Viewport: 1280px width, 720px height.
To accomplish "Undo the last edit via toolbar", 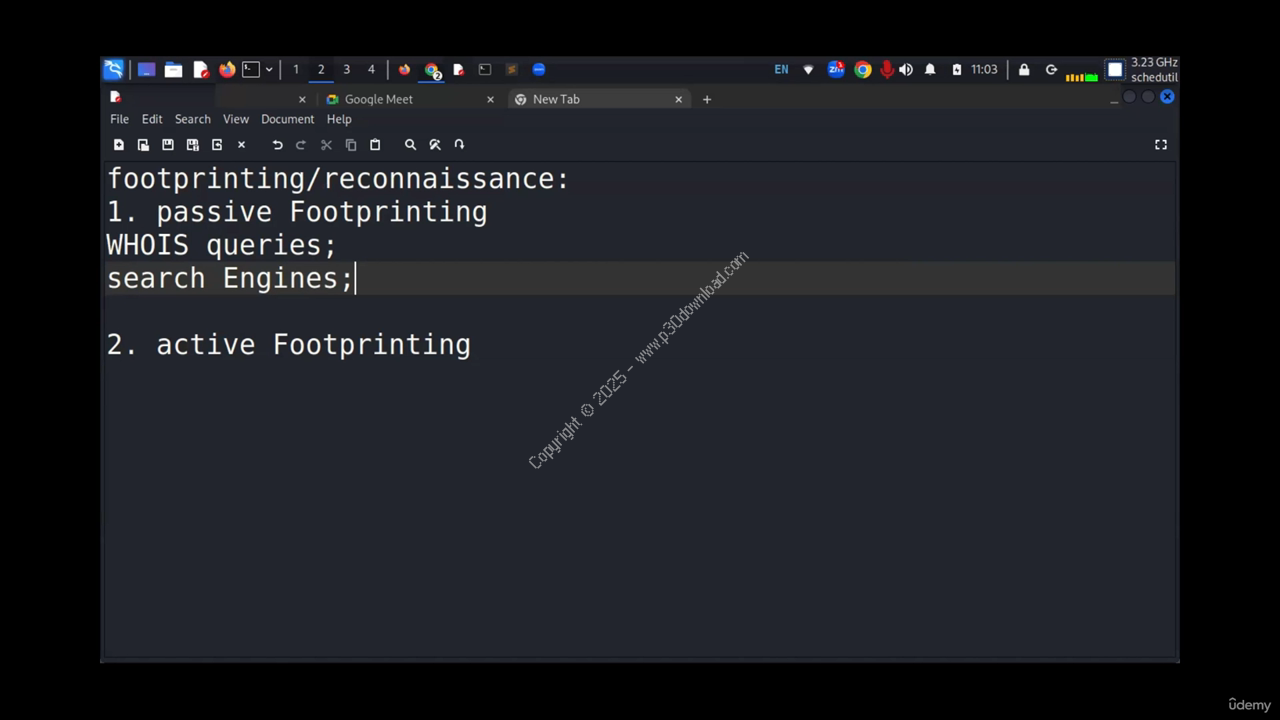I will [277, 145].
